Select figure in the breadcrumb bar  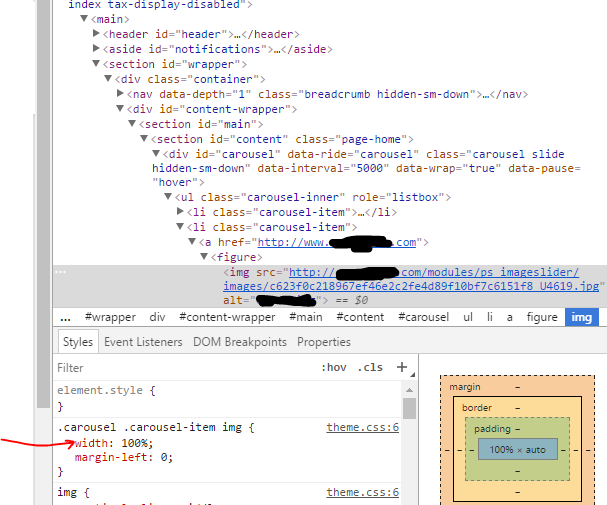coord(542,317)
